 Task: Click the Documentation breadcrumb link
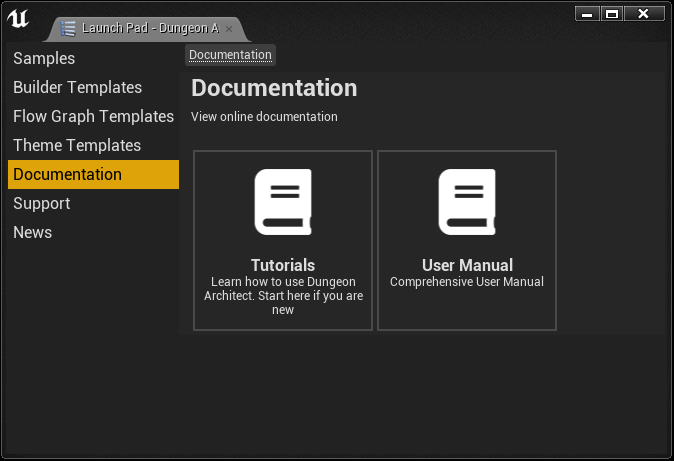click(230, 55)
